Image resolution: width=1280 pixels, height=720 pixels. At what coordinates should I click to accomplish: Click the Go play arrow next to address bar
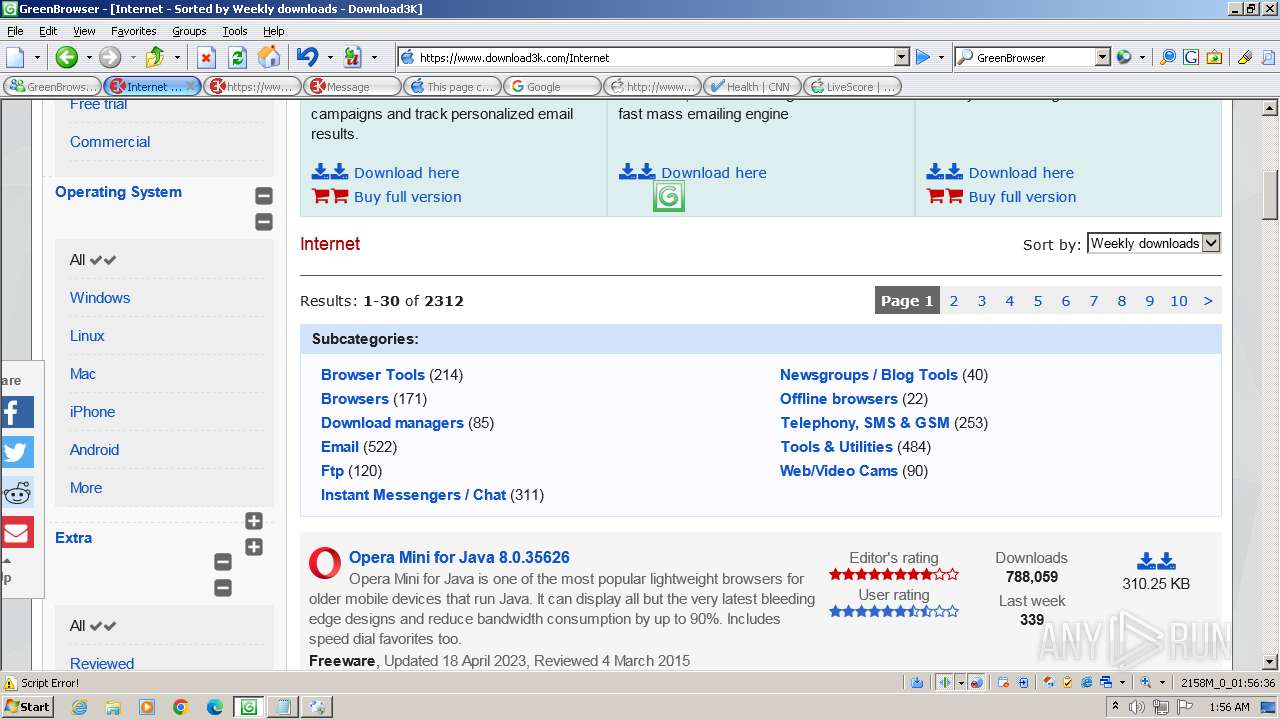click(x=923, y=57)
